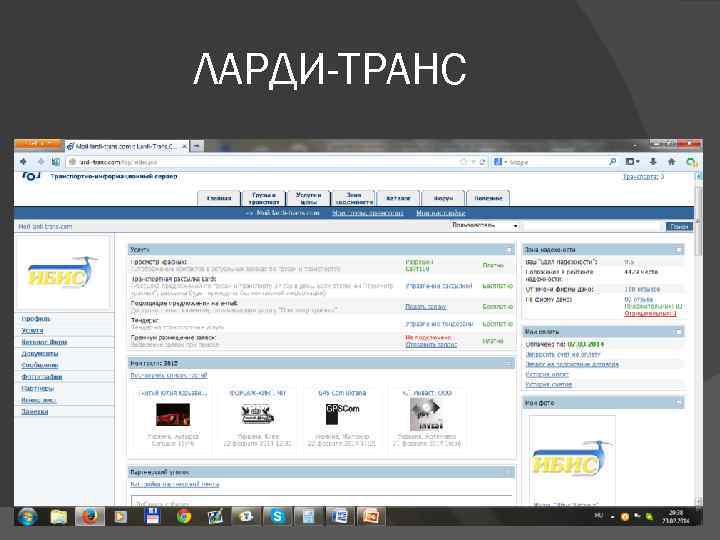This screenshot has width=720, height=540.
Task: Collapse the Зона надежности panel
Action: [678, 250]
